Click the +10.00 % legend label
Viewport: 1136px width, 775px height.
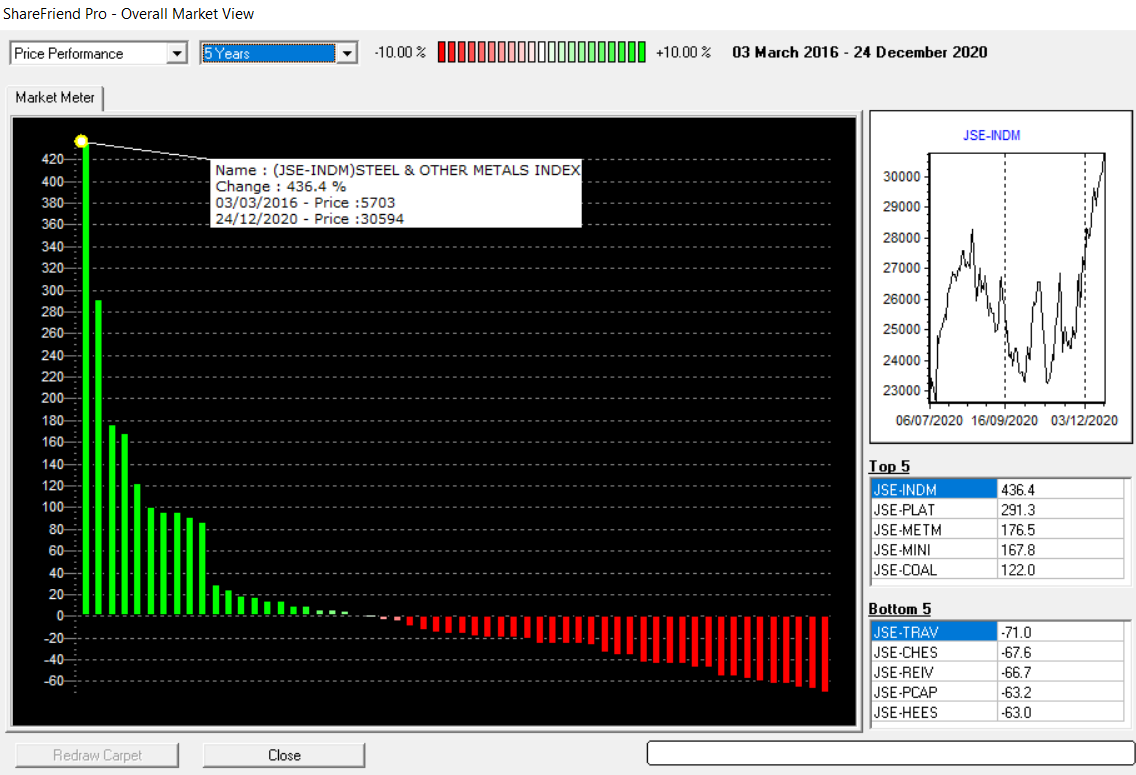[x=683, y=52]
